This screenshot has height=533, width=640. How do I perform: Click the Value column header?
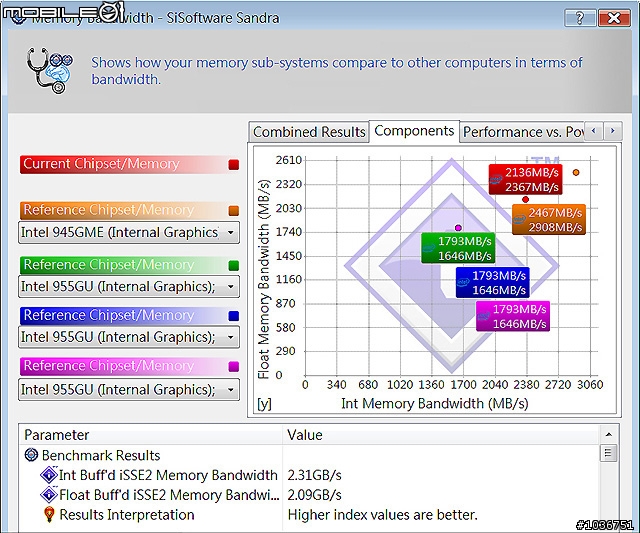(441, 435)
